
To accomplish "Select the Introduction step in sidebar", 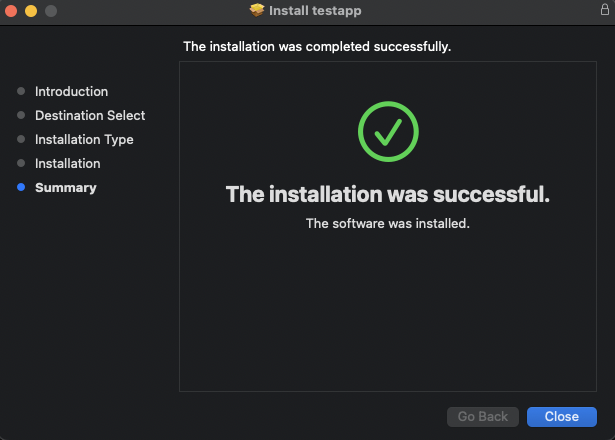I will (x=71, y=91).
